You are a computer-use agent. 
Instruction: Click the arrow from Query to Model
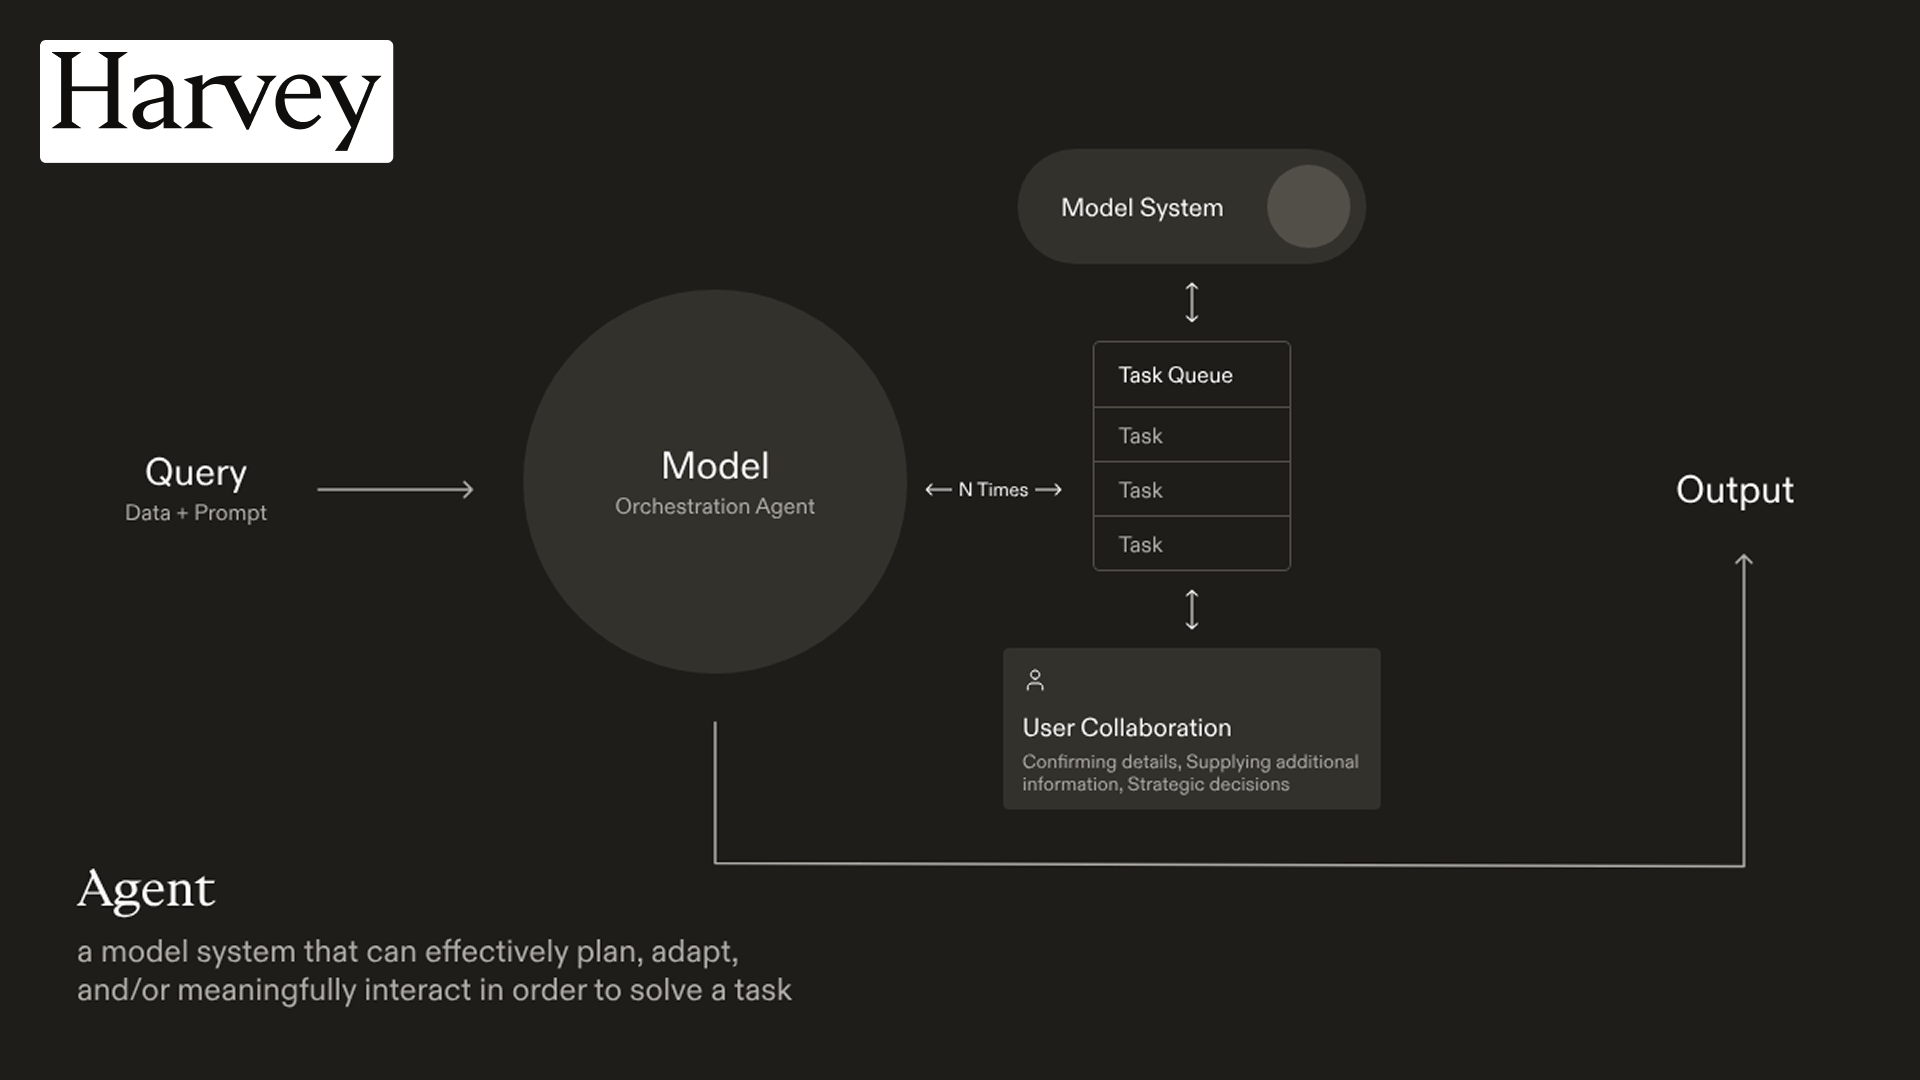(395, 489)
